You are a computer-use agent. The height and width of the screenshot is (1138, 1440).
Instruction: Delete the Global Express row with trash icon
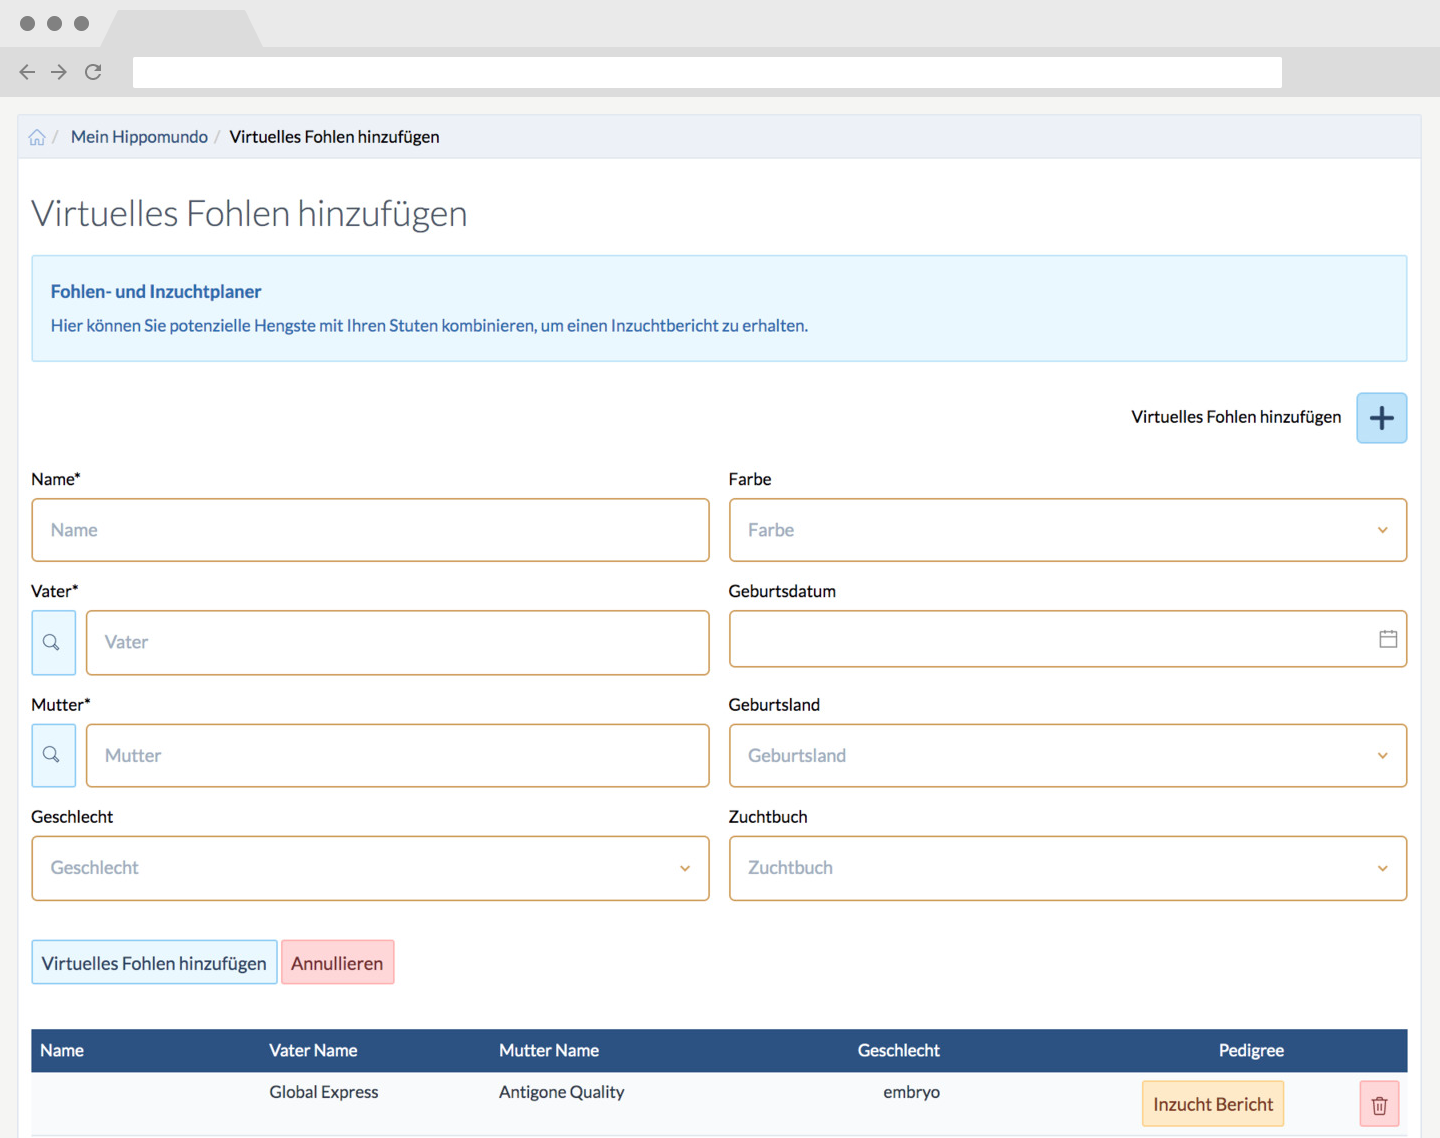[x=1379, y=1104]
